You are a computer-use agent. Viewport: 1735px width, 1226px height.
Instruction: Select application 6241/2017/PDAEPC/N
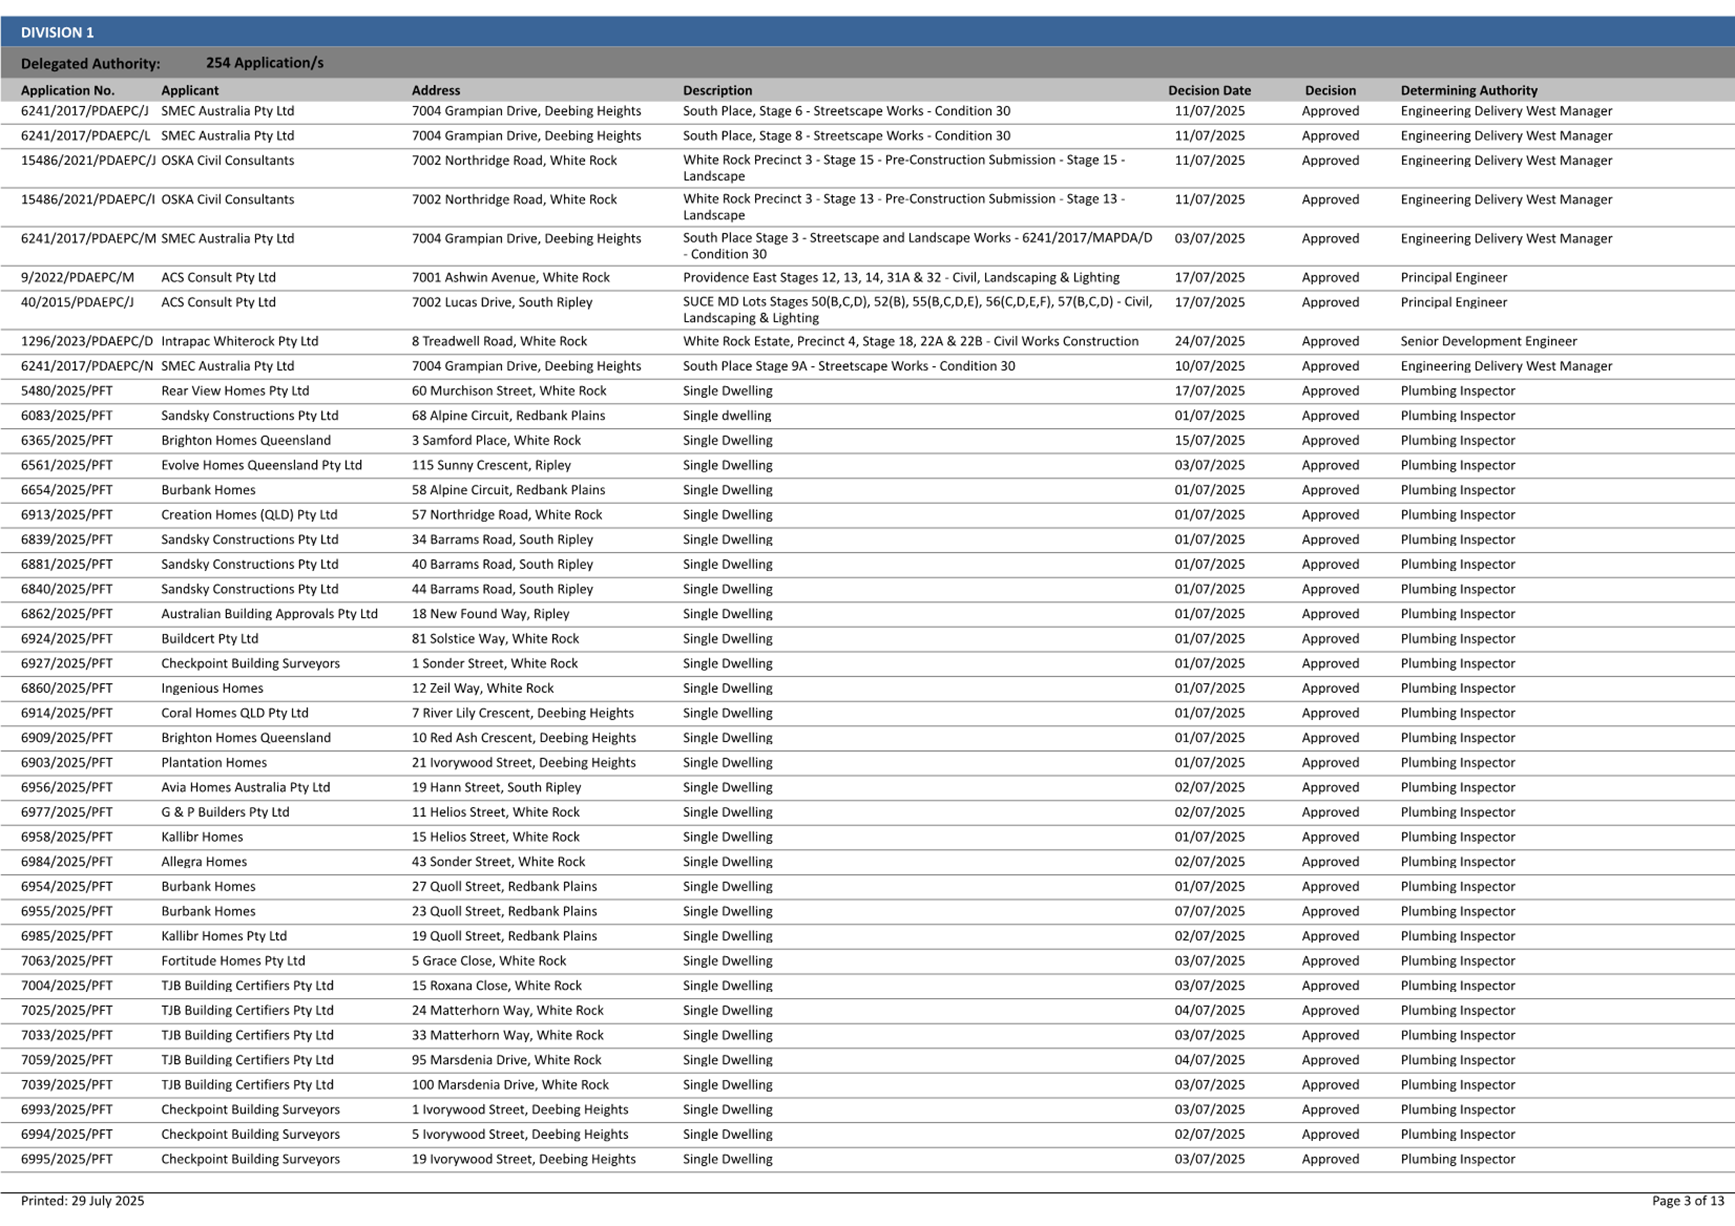click(x=87, y=366)
